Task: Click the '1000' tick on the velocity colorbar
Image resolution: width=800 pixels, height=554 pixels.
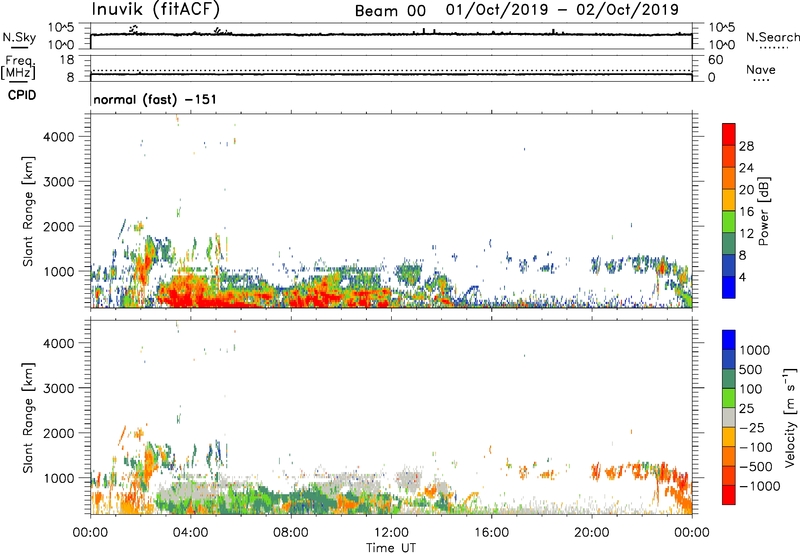Action: pos(755,350)
